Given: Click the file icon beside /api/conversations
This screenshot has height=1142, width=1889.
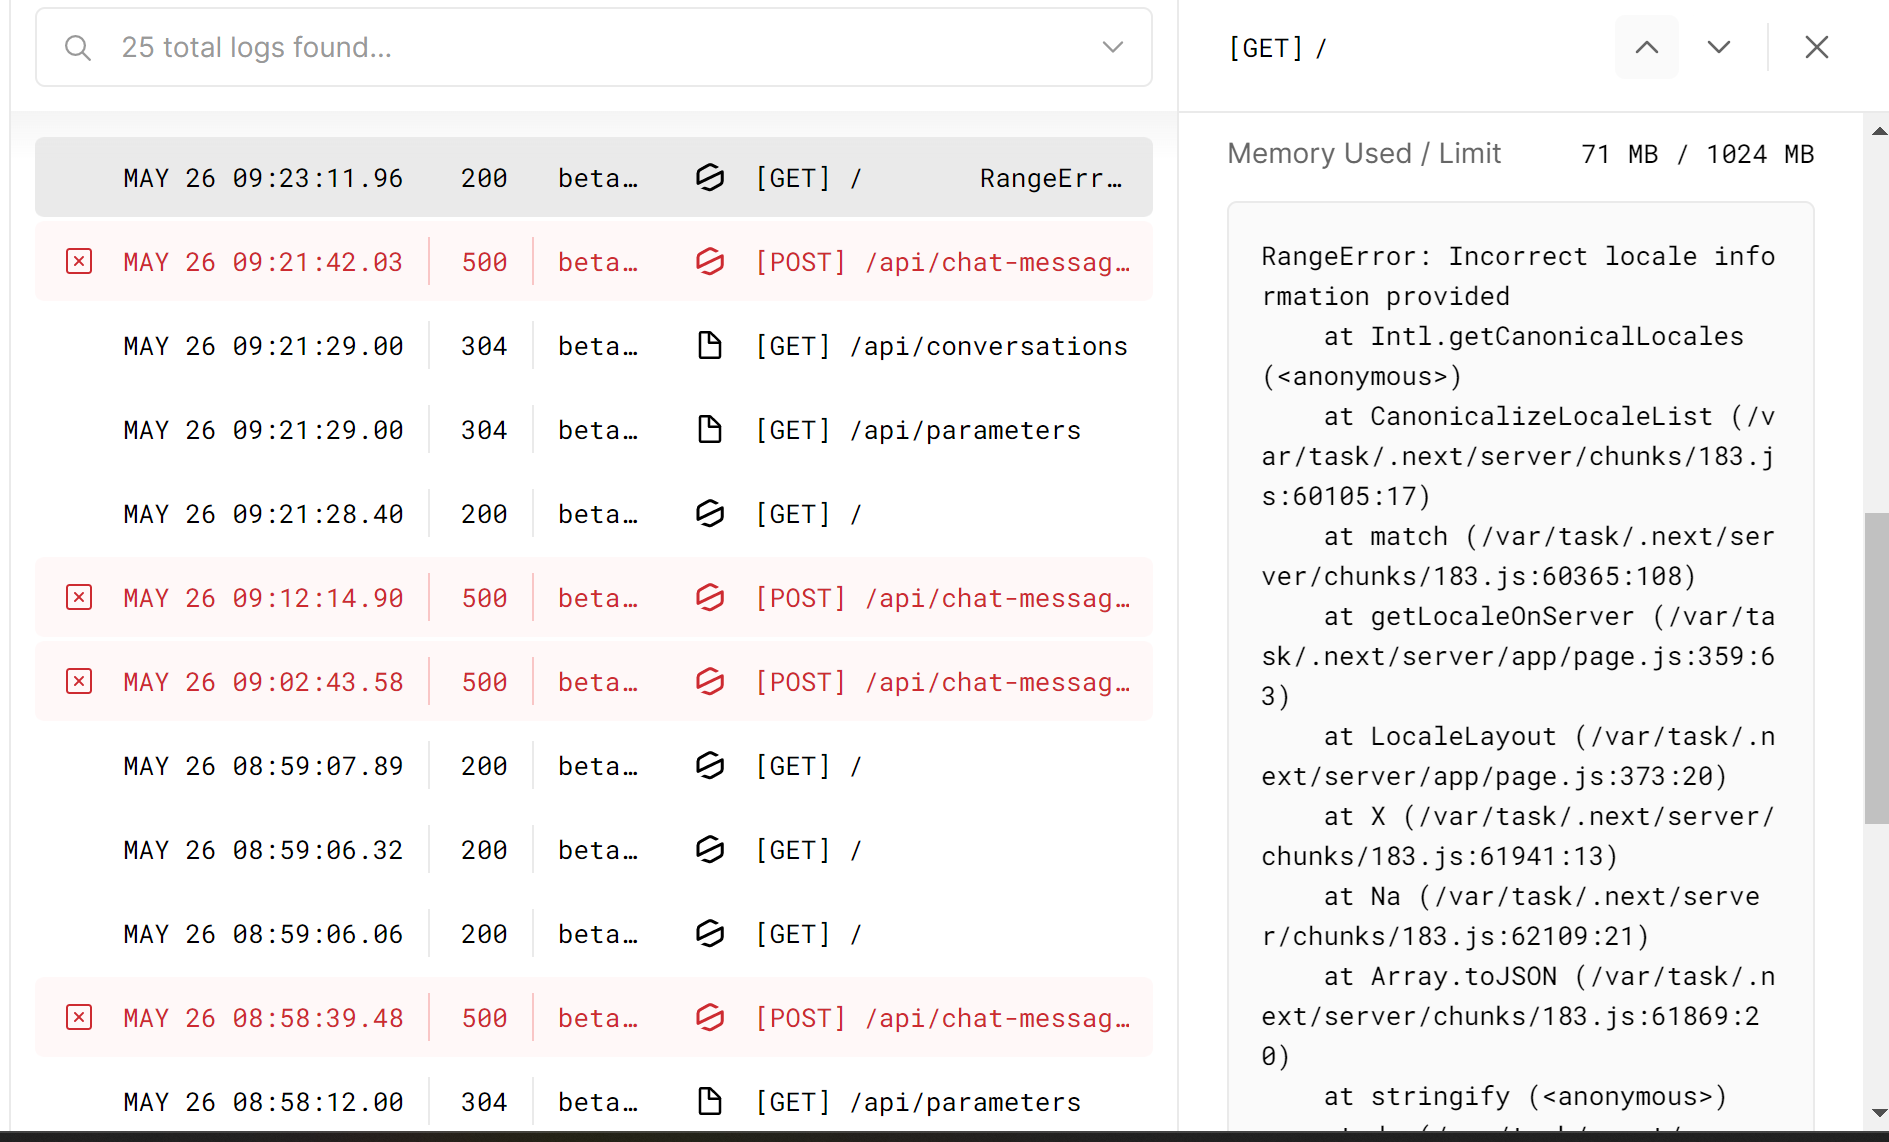Looking at the screenshot, I should click(x=710, y=345).
